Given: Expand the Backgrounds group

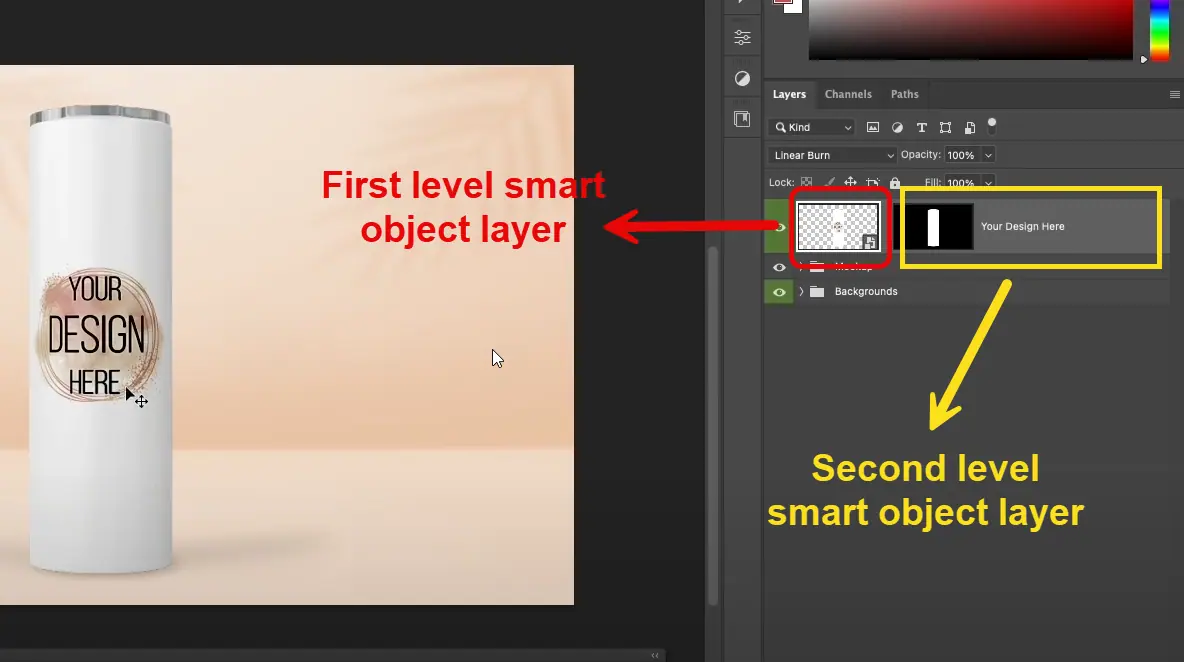Looking at the screenshot, I should tap(801, 292).
